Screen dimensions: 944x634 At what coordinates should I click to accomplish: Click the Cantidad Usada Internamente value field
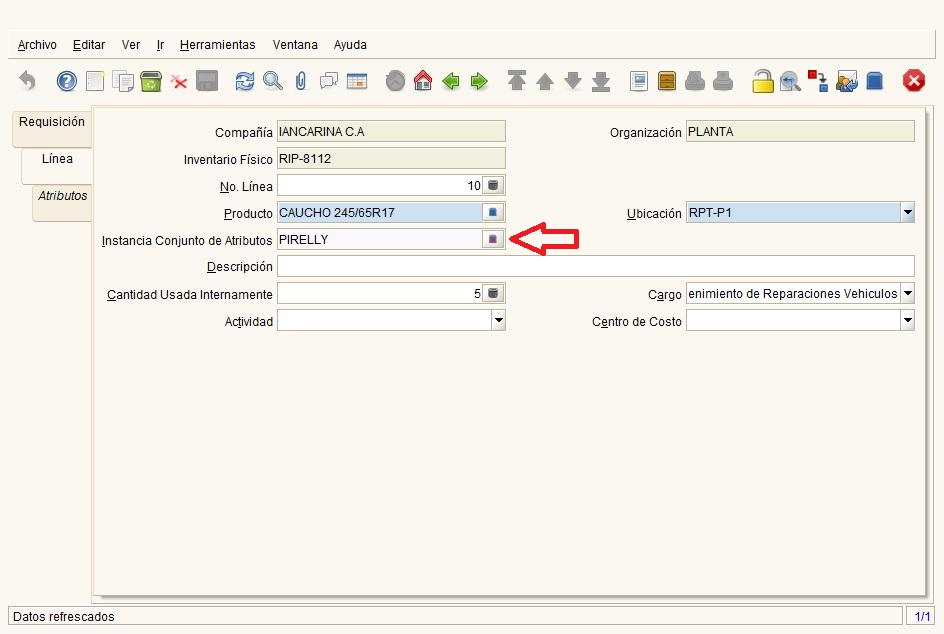(x=380, y=294)
